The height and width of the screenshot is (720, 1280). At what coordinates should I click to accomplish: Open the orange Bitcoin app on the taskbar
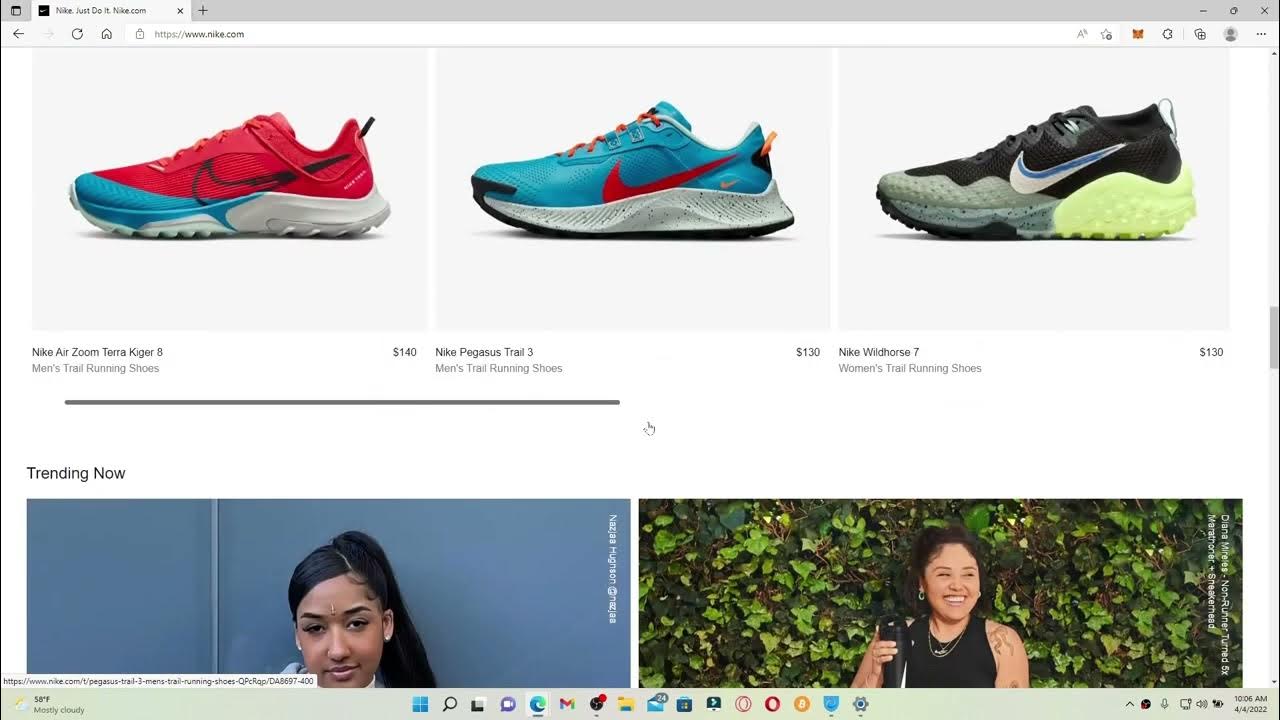[x=801, y=704]
